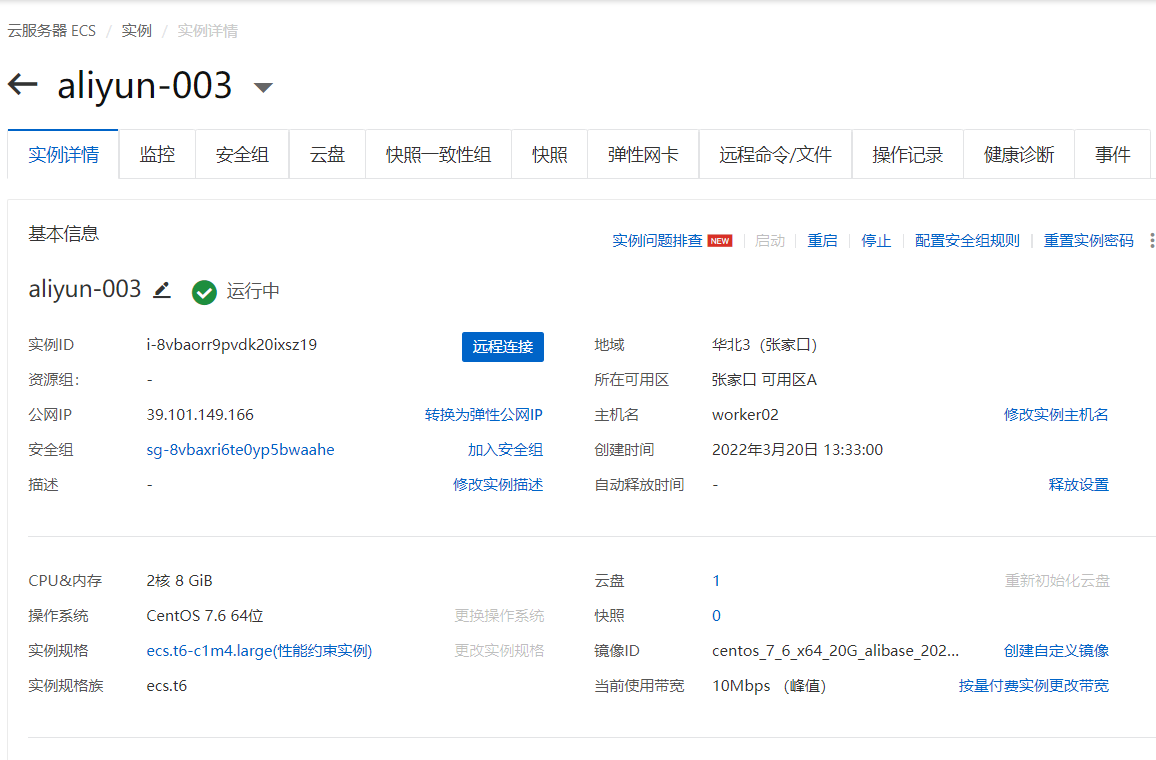Image resolution: width=1156 pixels, height=760 pixels.
Task: Expand the aliyun-003 instance switcher dropdown
Action: pos(263,87)
